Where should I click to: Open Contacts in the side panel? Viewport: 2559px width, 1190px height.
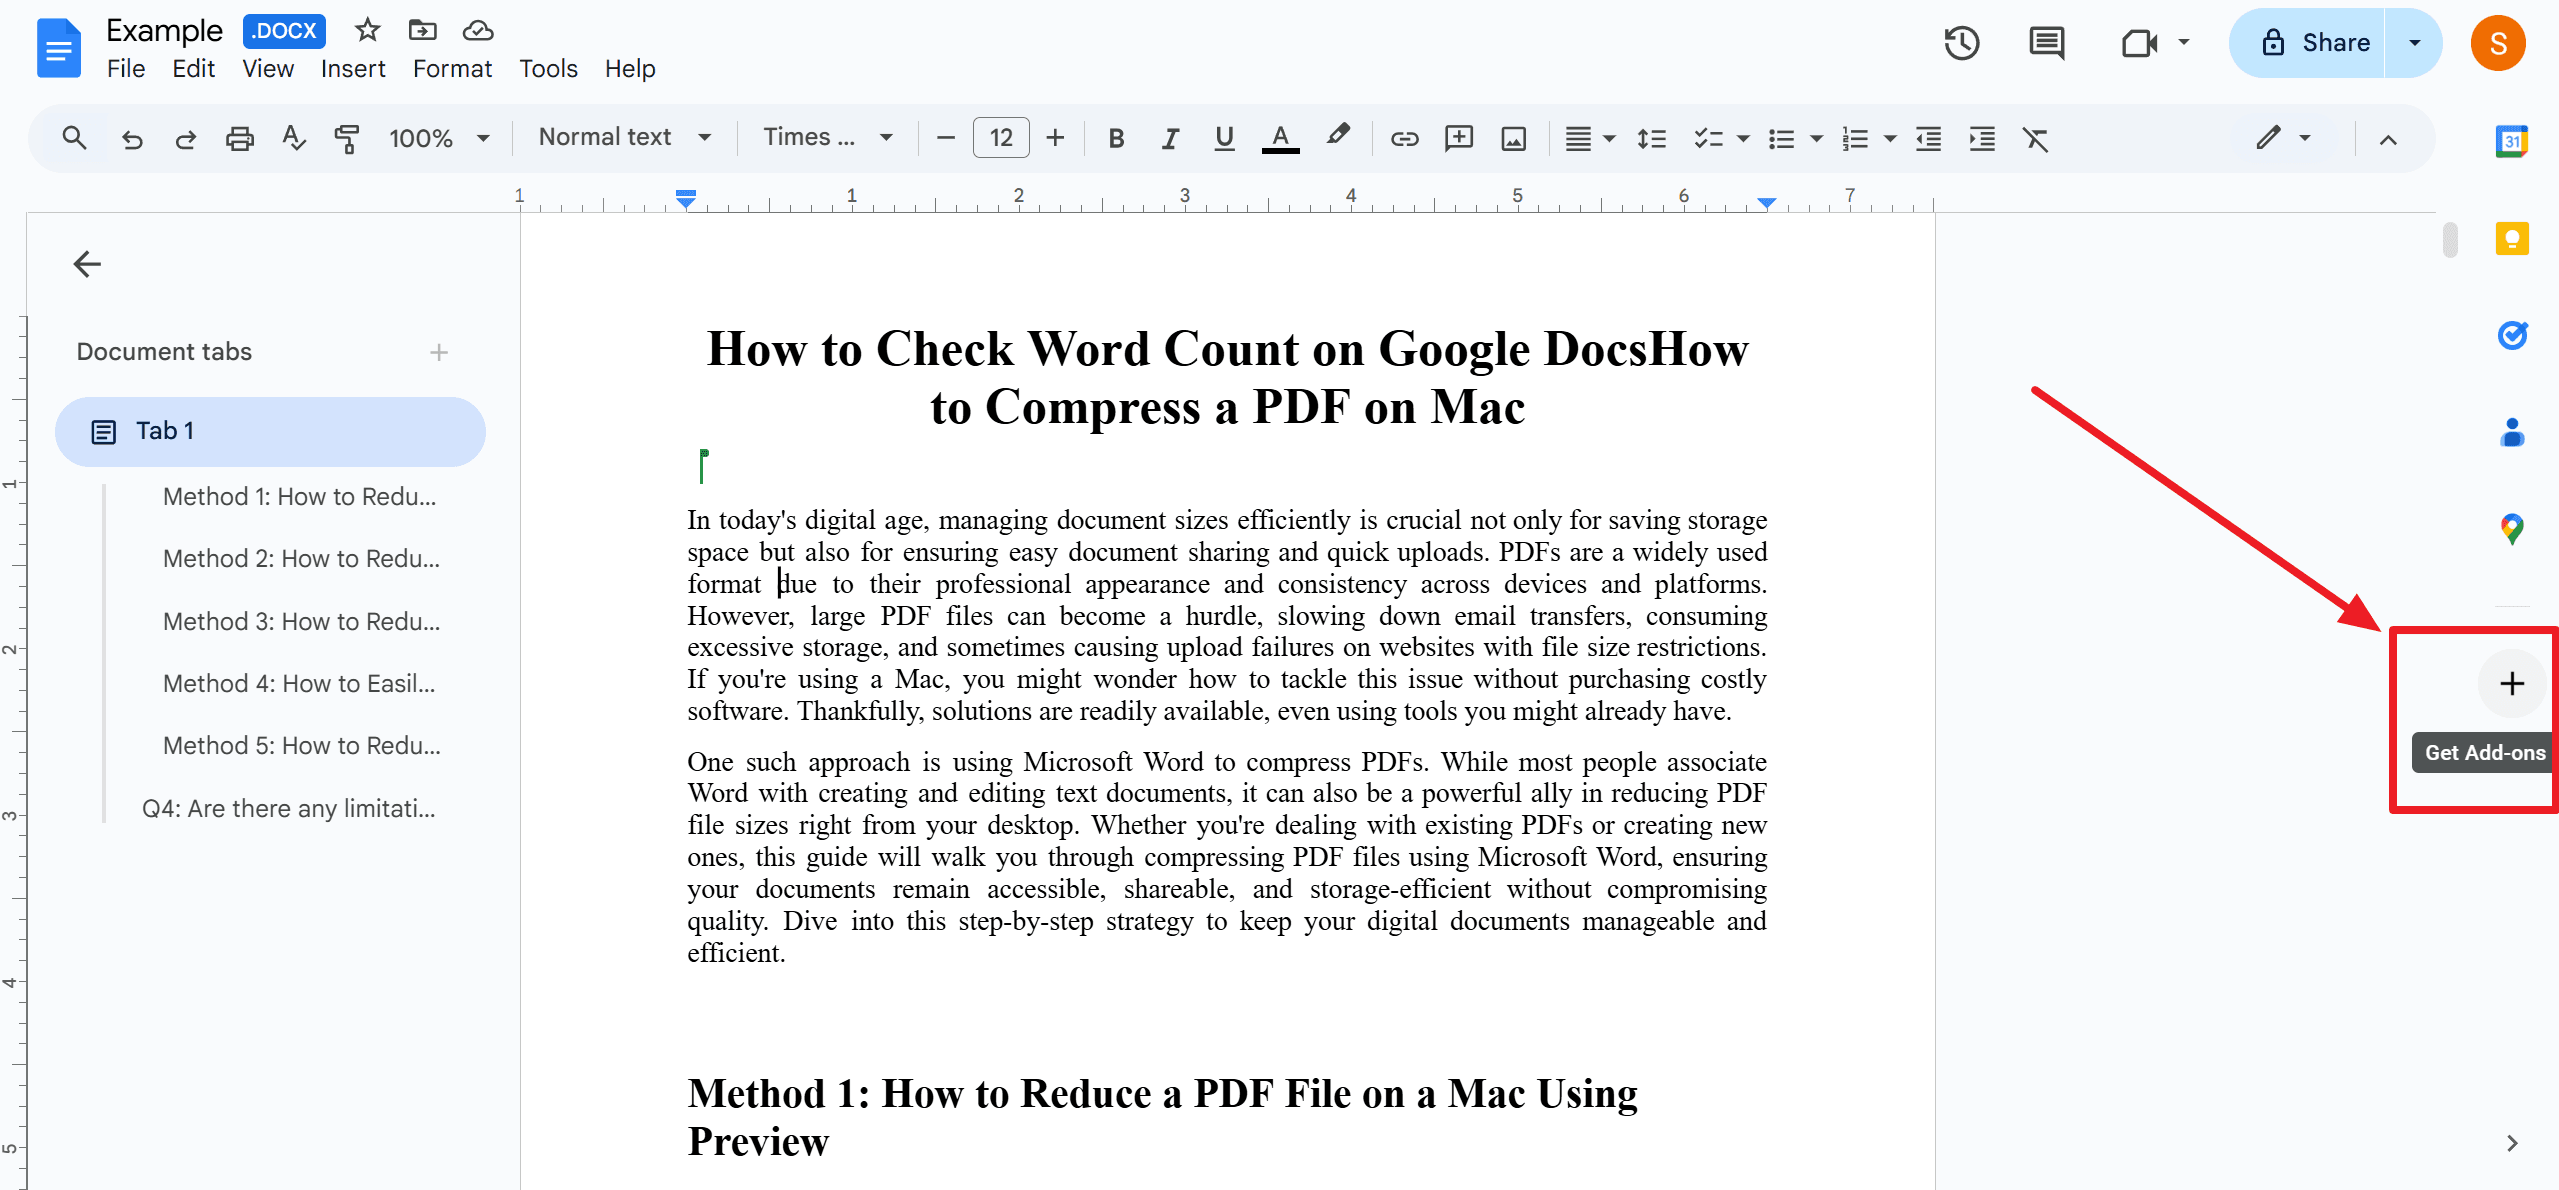point(2512,432)
